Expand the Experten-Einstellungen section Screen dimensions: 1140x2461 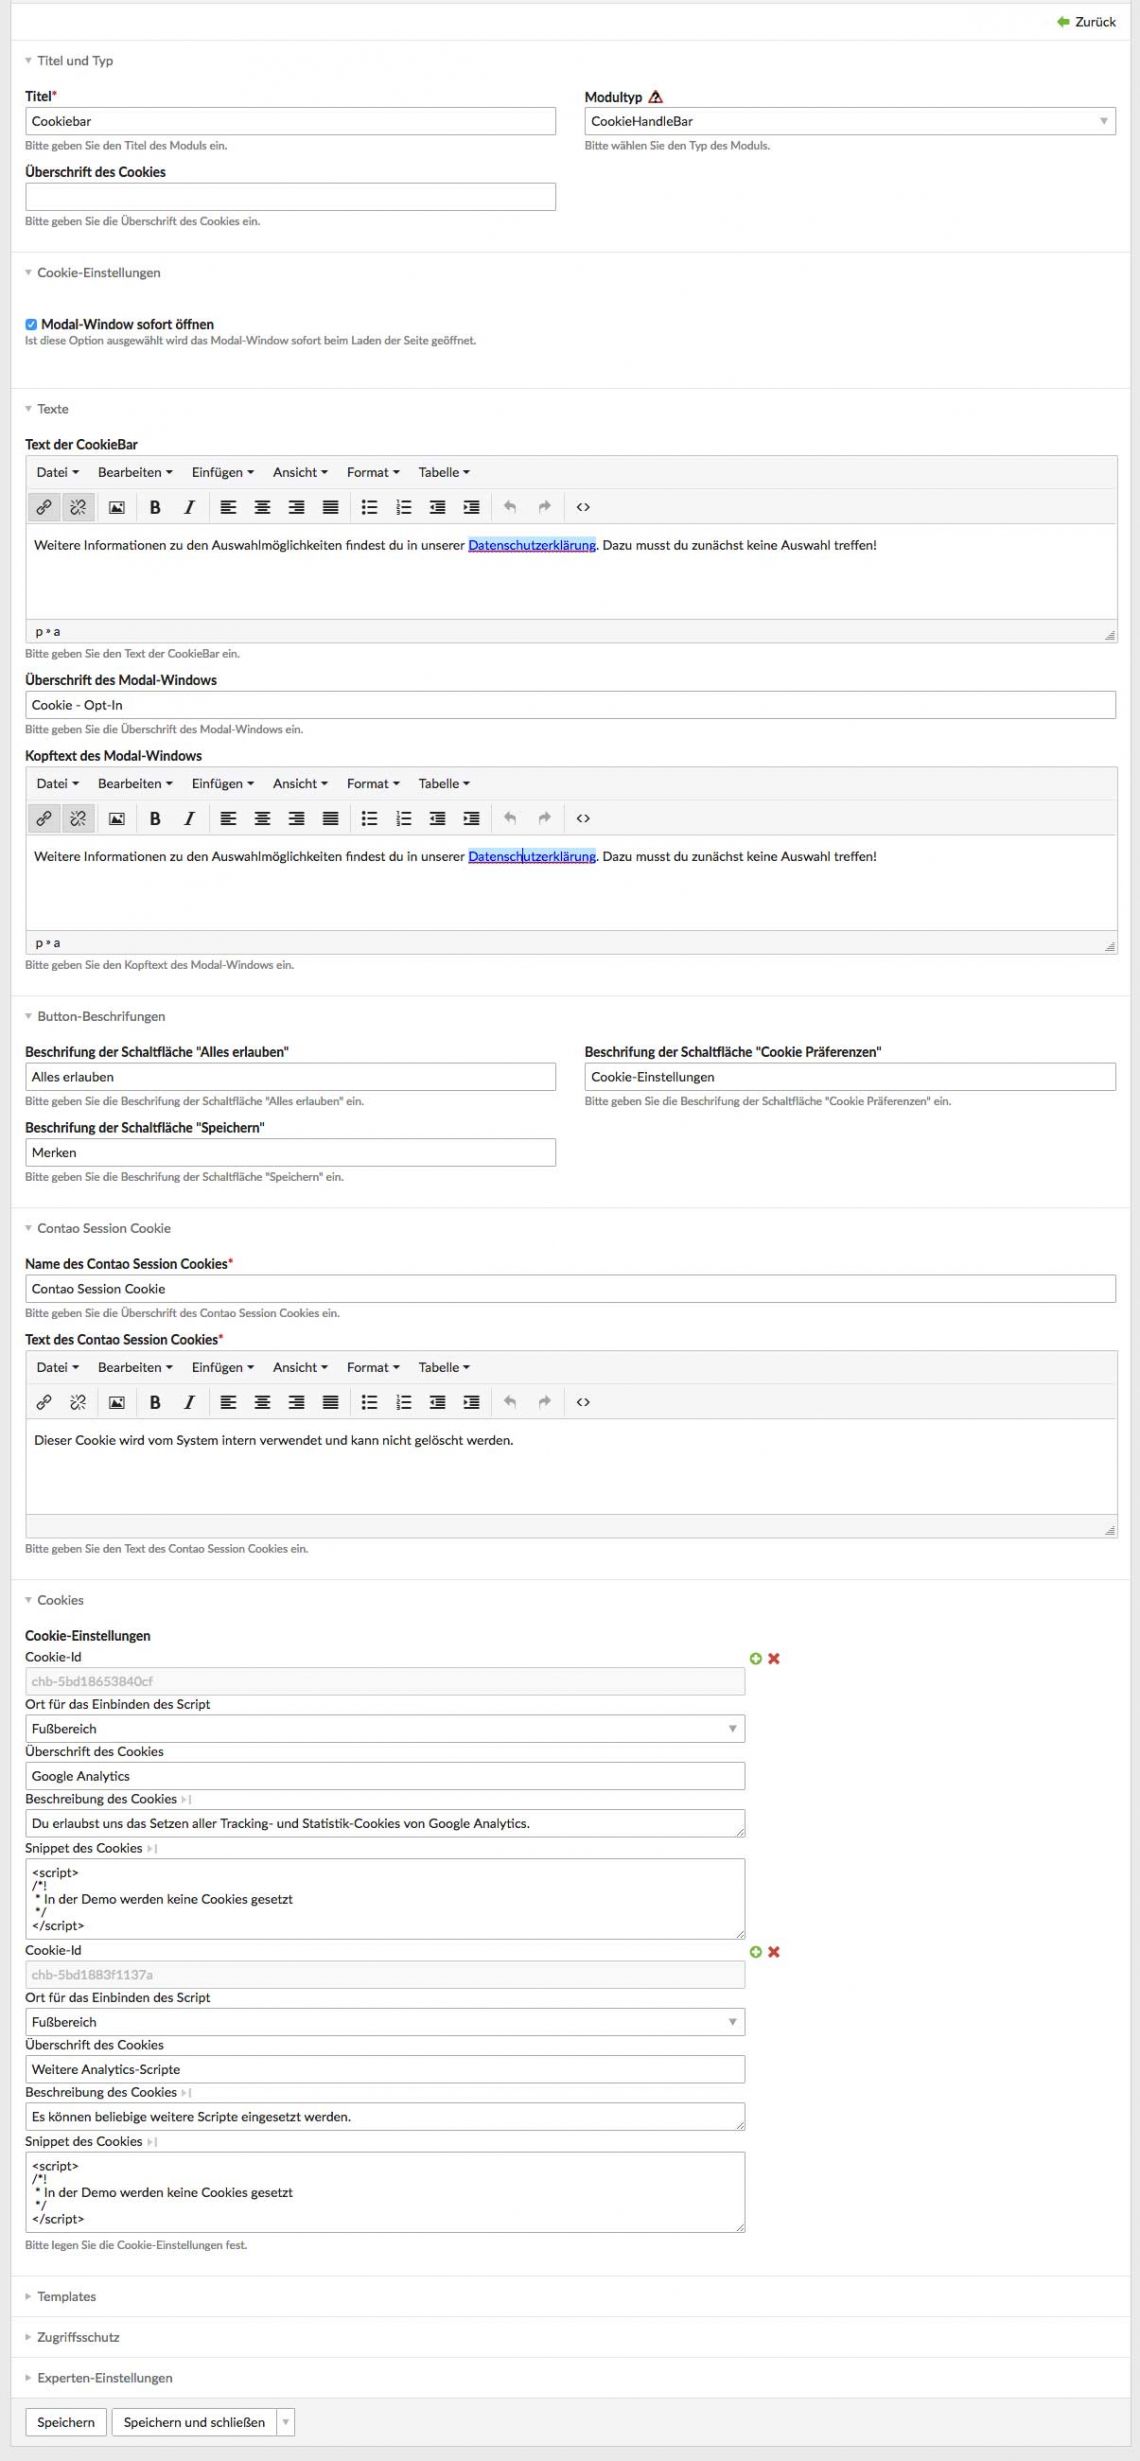pos(104,2378)
